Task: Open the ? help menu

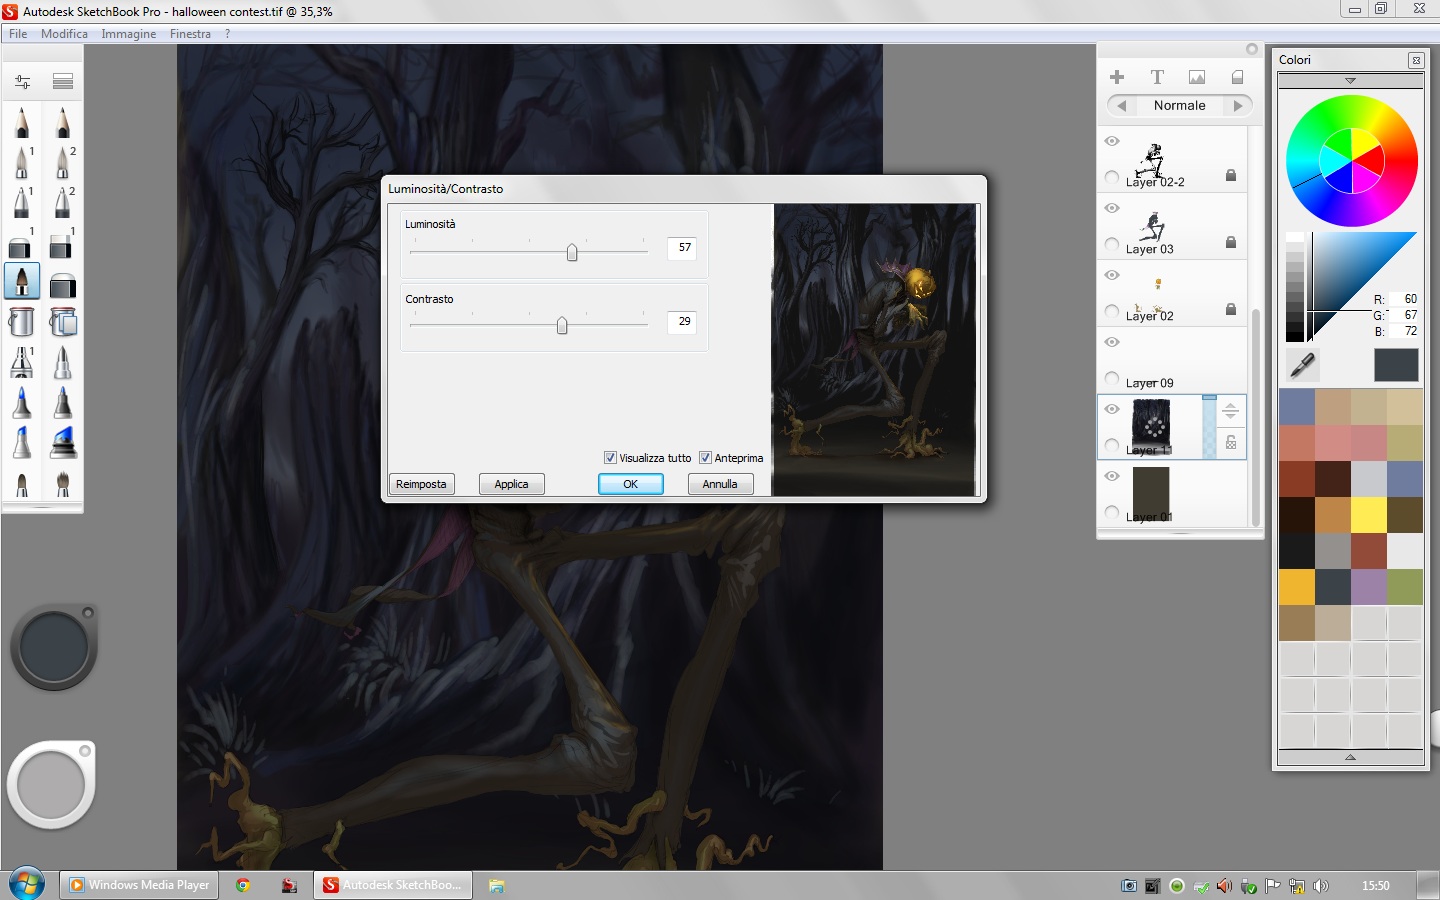Action: [228, 33]
